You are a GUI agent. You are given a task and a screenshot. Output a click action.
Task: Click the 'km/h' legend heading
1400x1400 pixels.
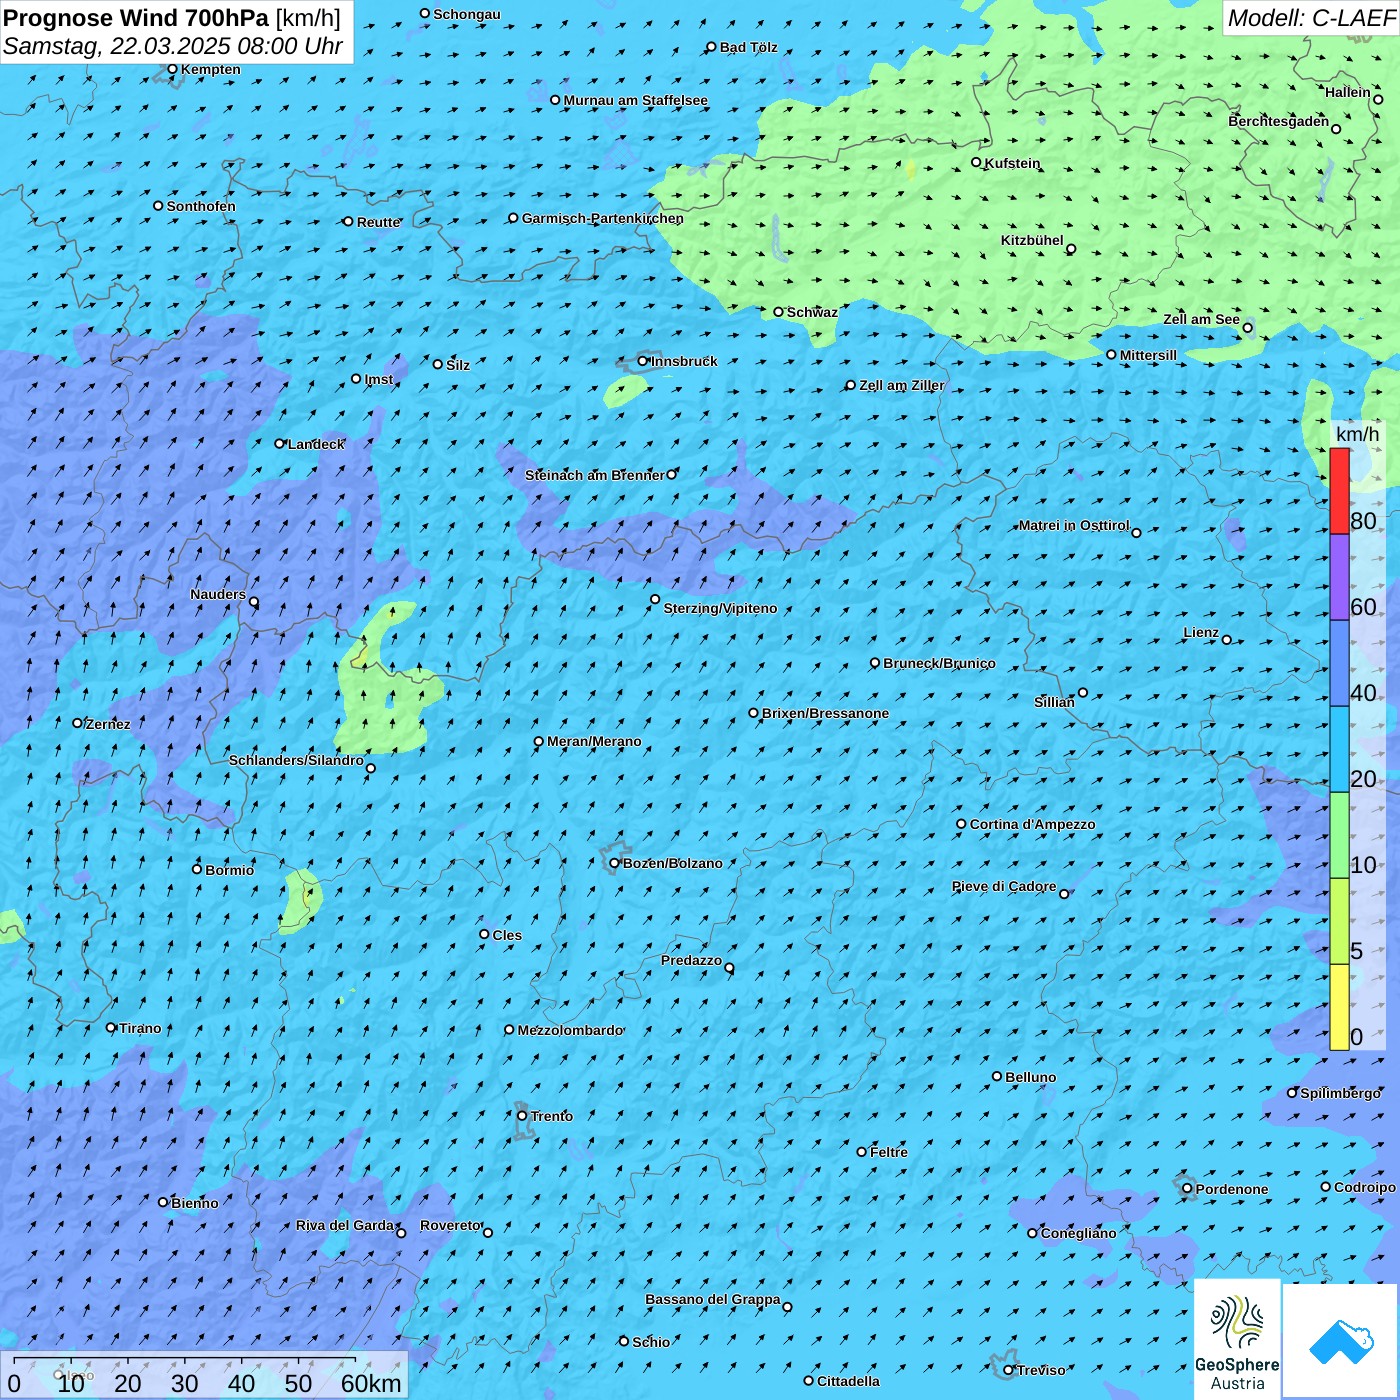click(1357, 434)
